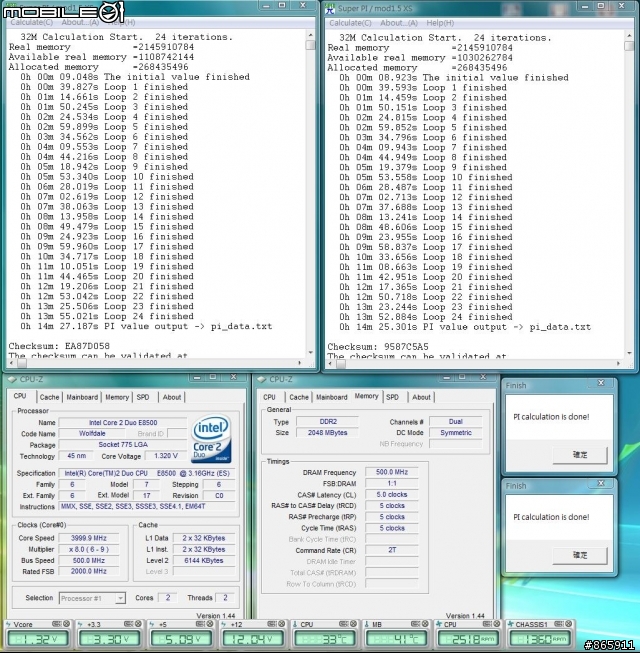The image size is (640, 653).
Task: Click the FSB:DRAM ratio value 1:1
Action: pyautogui.click(x=392, y=484)
